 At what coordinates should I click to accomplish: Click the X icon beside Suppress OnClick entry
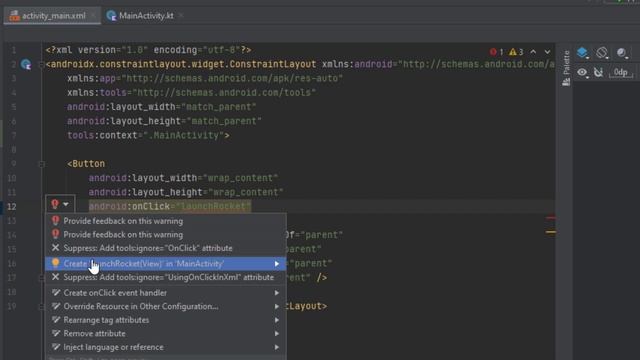pos(56,247)
